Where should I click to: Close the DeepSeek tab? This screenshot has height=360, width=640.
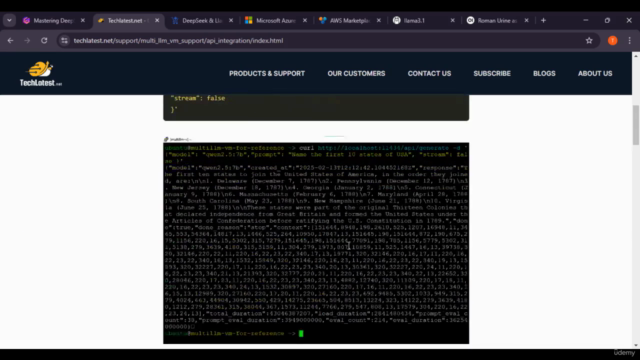(x=231, y=20)
